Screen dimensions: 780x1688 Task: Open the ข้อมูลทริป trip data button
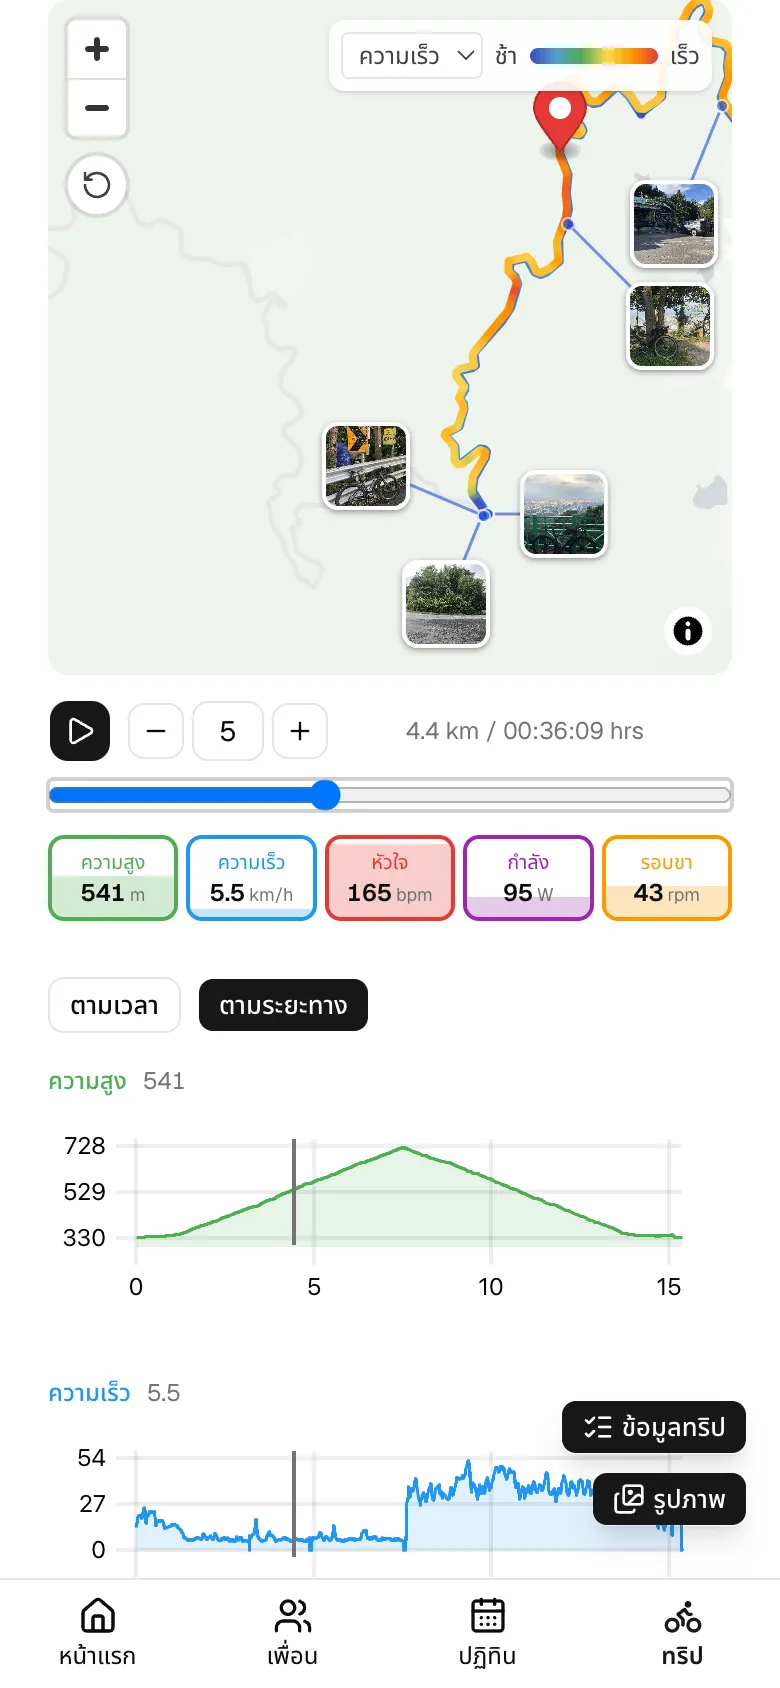[x=654, y=1427]
